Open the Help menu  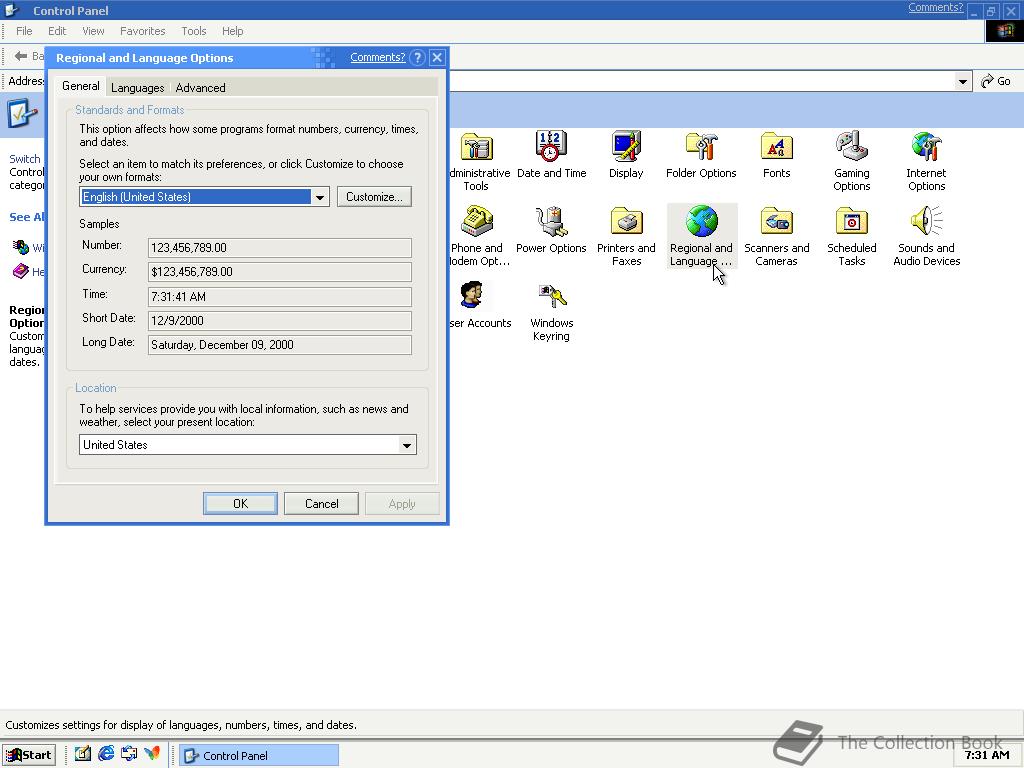(232, 31)
